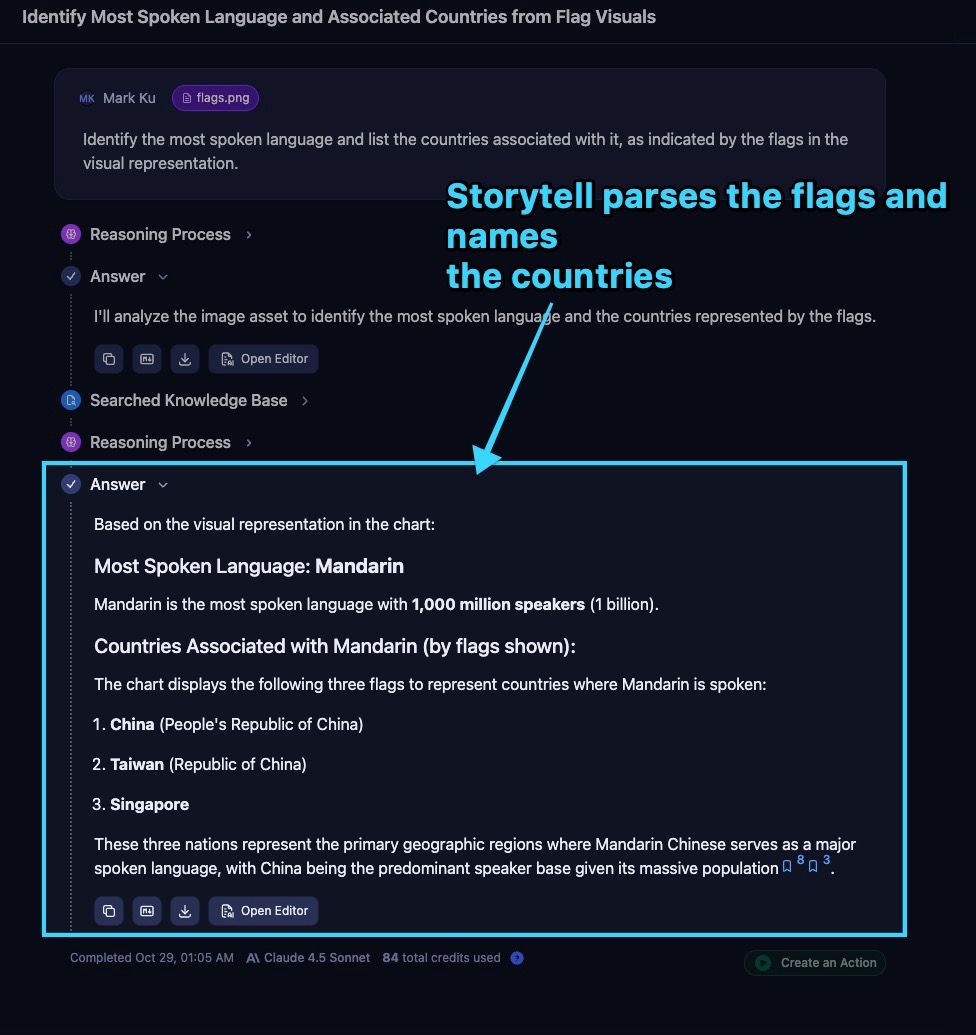976x1035 pixels.
Task: Collapse the first Answer section chevron
Action: pos(163,277)
